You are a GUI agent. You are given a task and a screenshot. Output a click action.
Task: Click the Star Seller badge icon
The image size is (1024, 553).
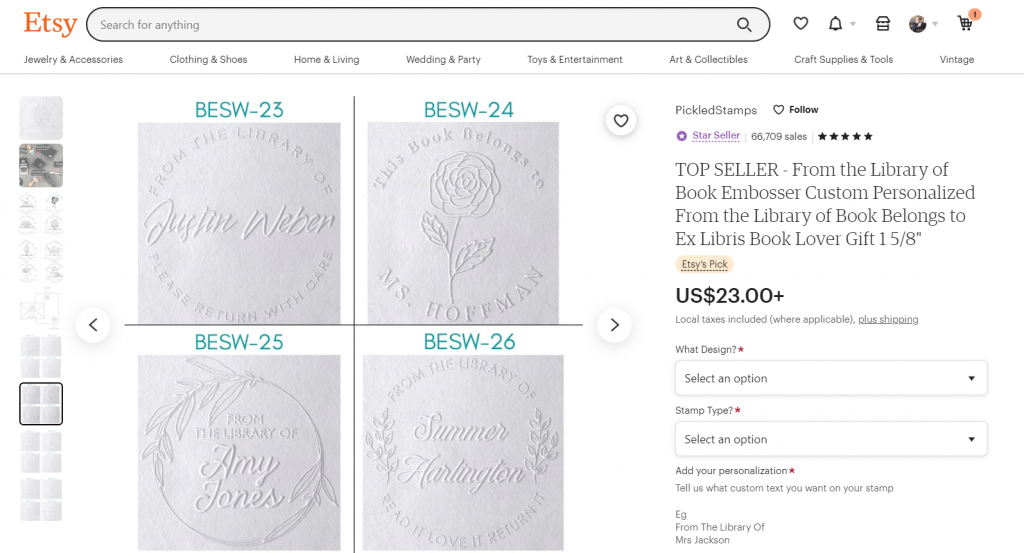[682, 136]
